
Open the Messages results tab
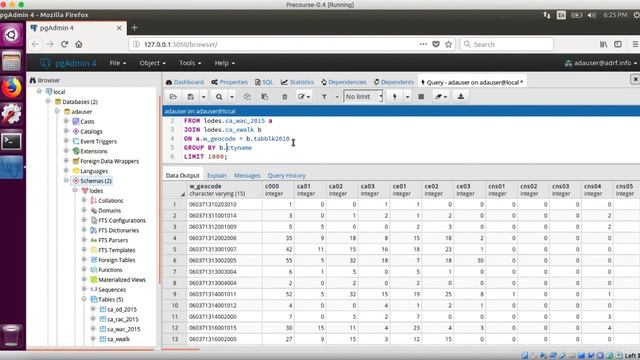click(x=247, y=175)
